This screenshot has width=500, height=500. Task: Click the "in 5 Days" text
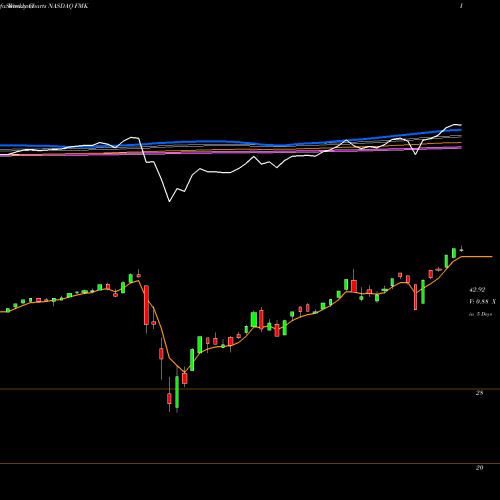coord(480,314)
